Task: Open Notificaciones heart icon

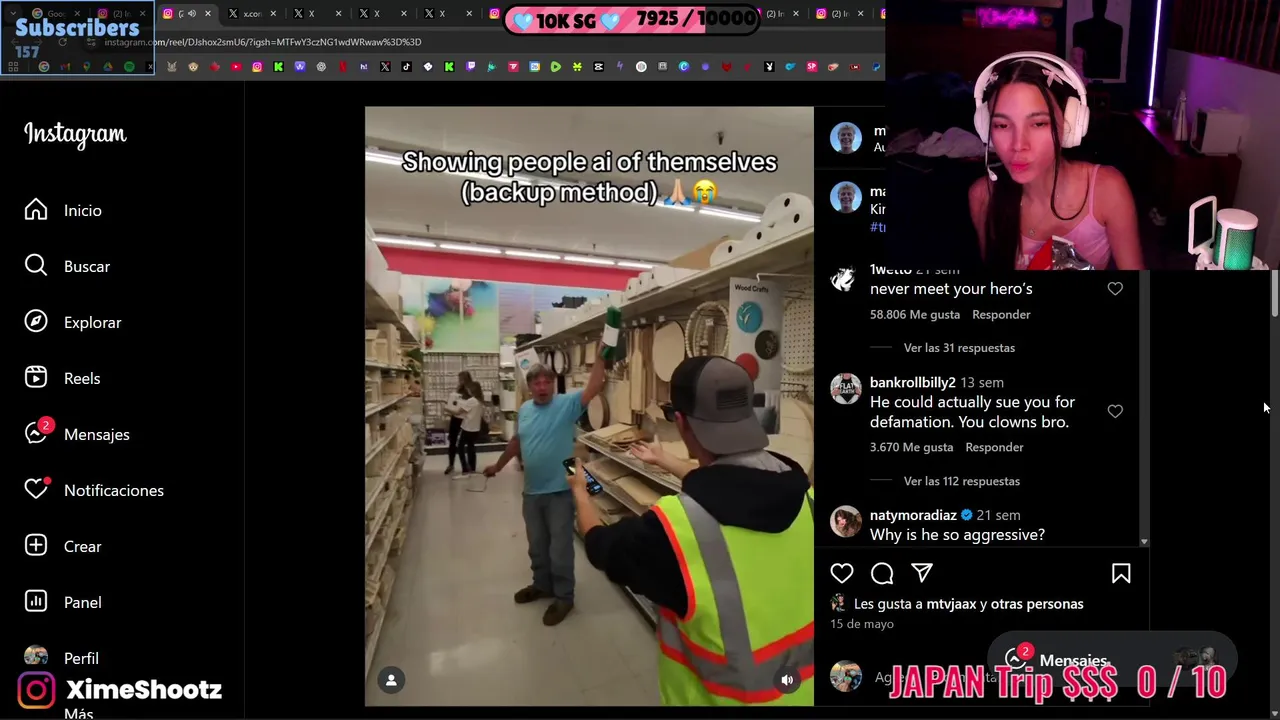Action: [36, 490]
